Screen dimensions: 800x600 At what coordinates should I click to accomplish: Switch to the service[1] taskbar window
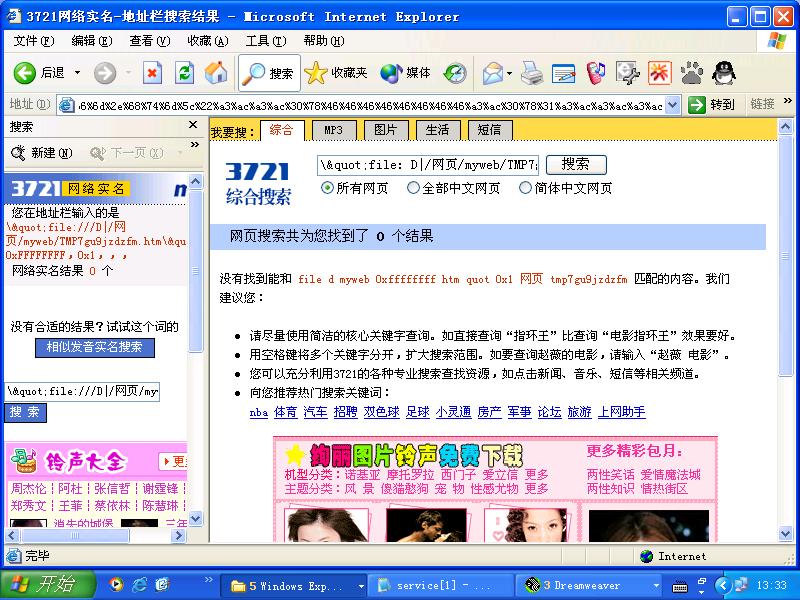point(442,586)
